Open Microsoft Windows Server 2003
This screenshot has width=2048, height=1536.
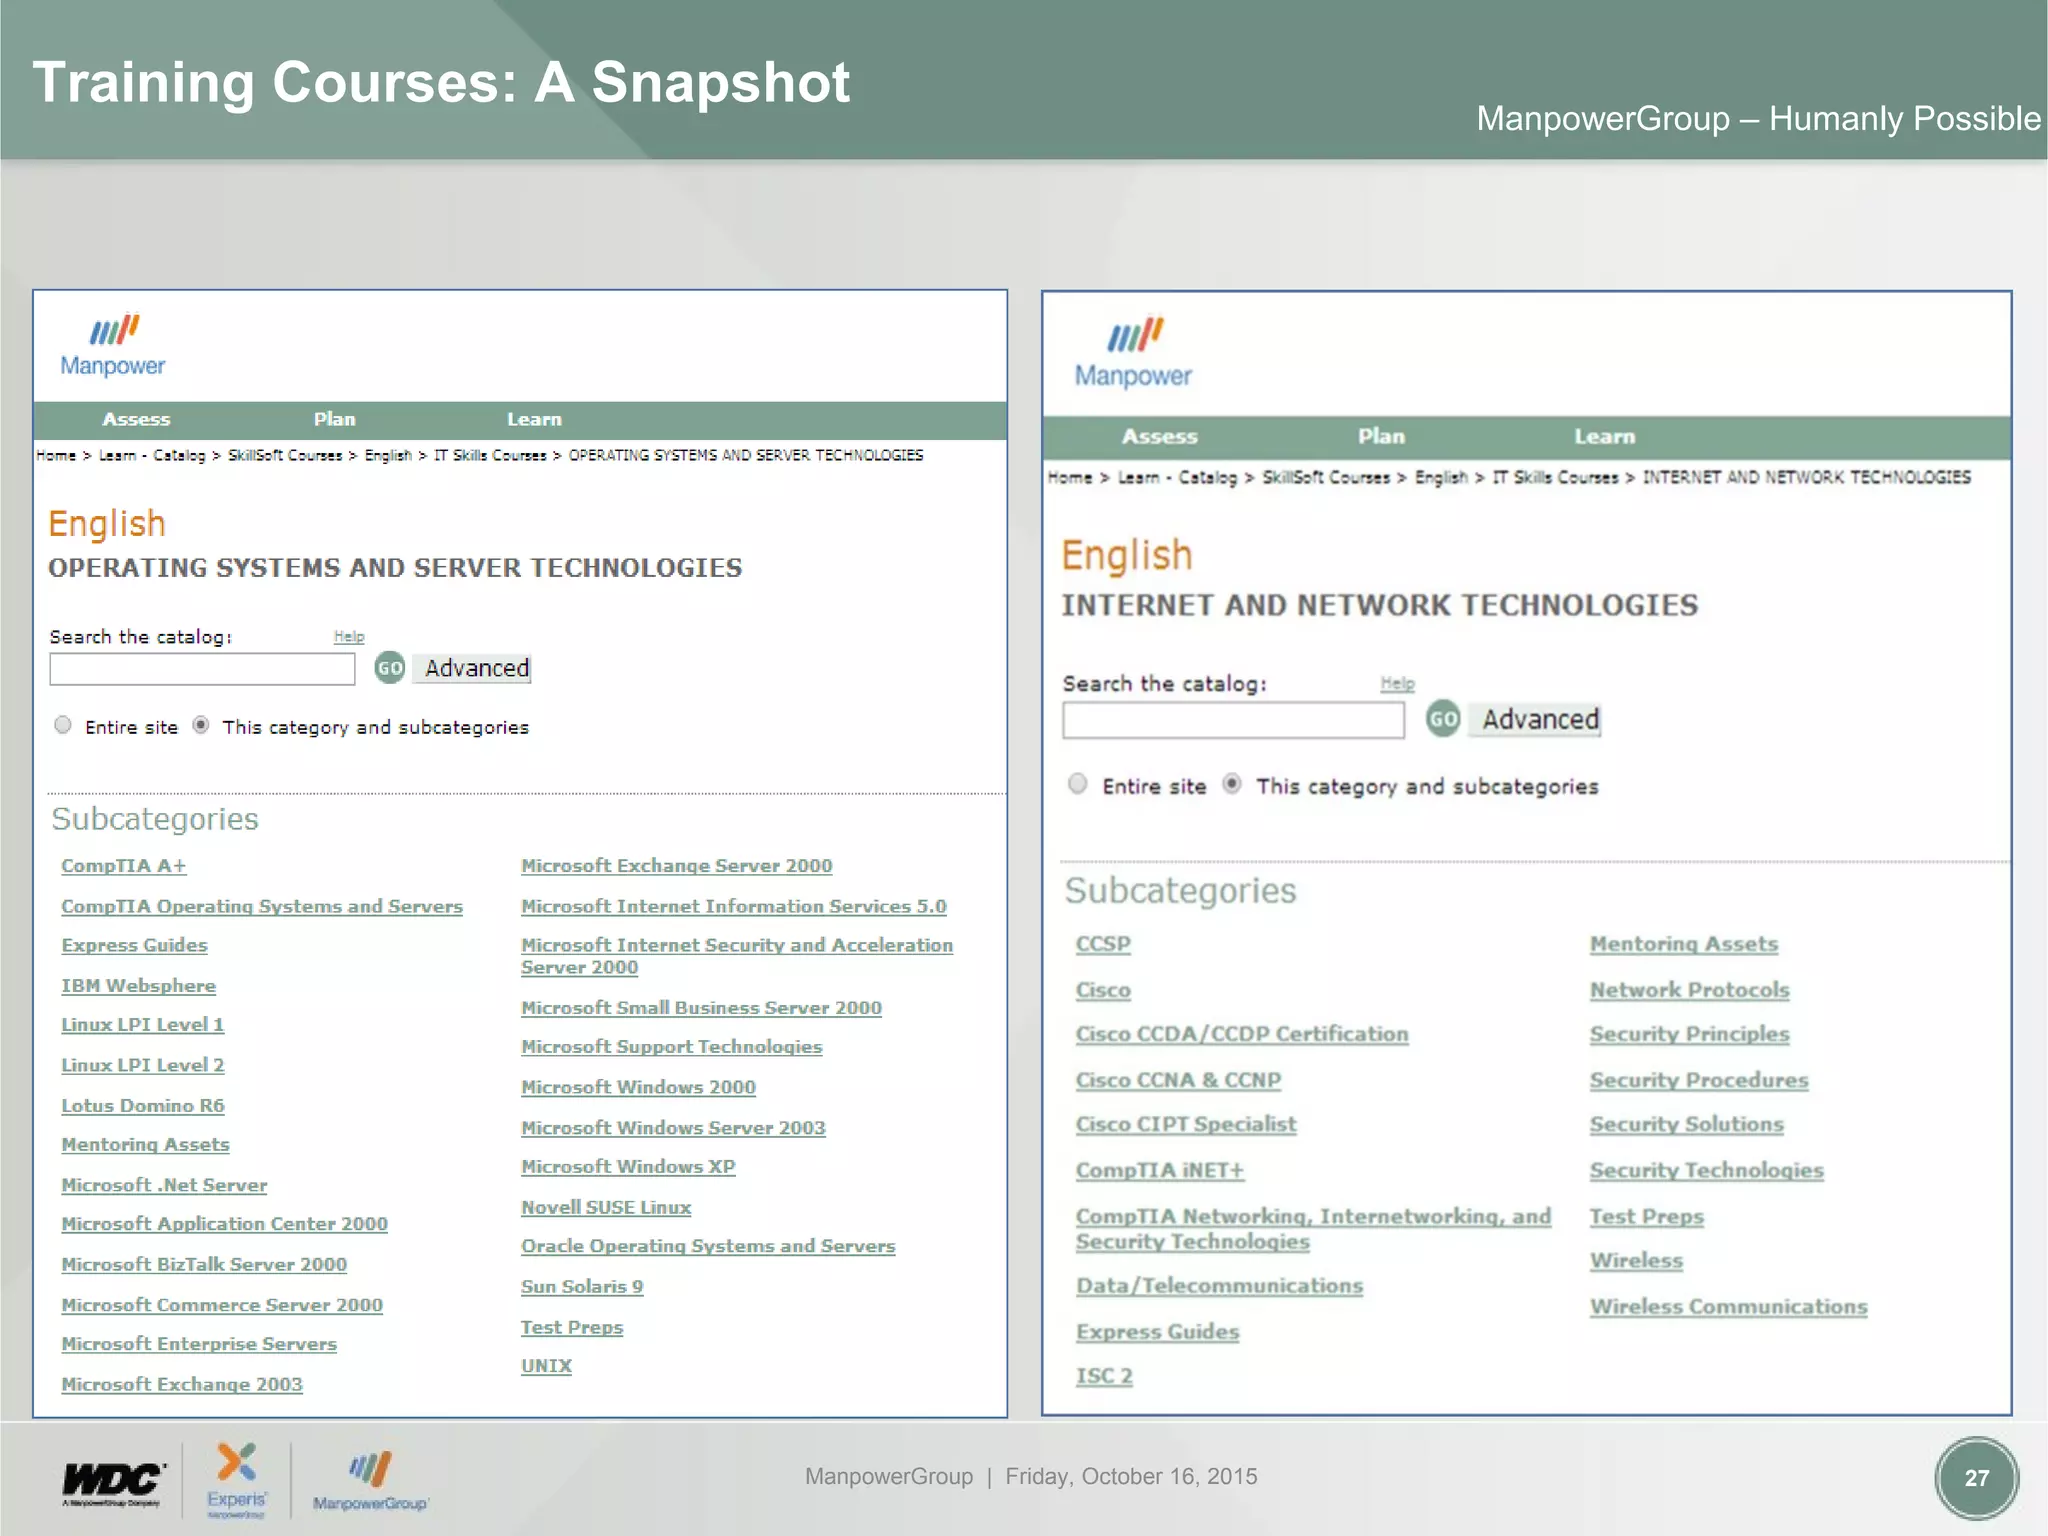point(673,1128)
